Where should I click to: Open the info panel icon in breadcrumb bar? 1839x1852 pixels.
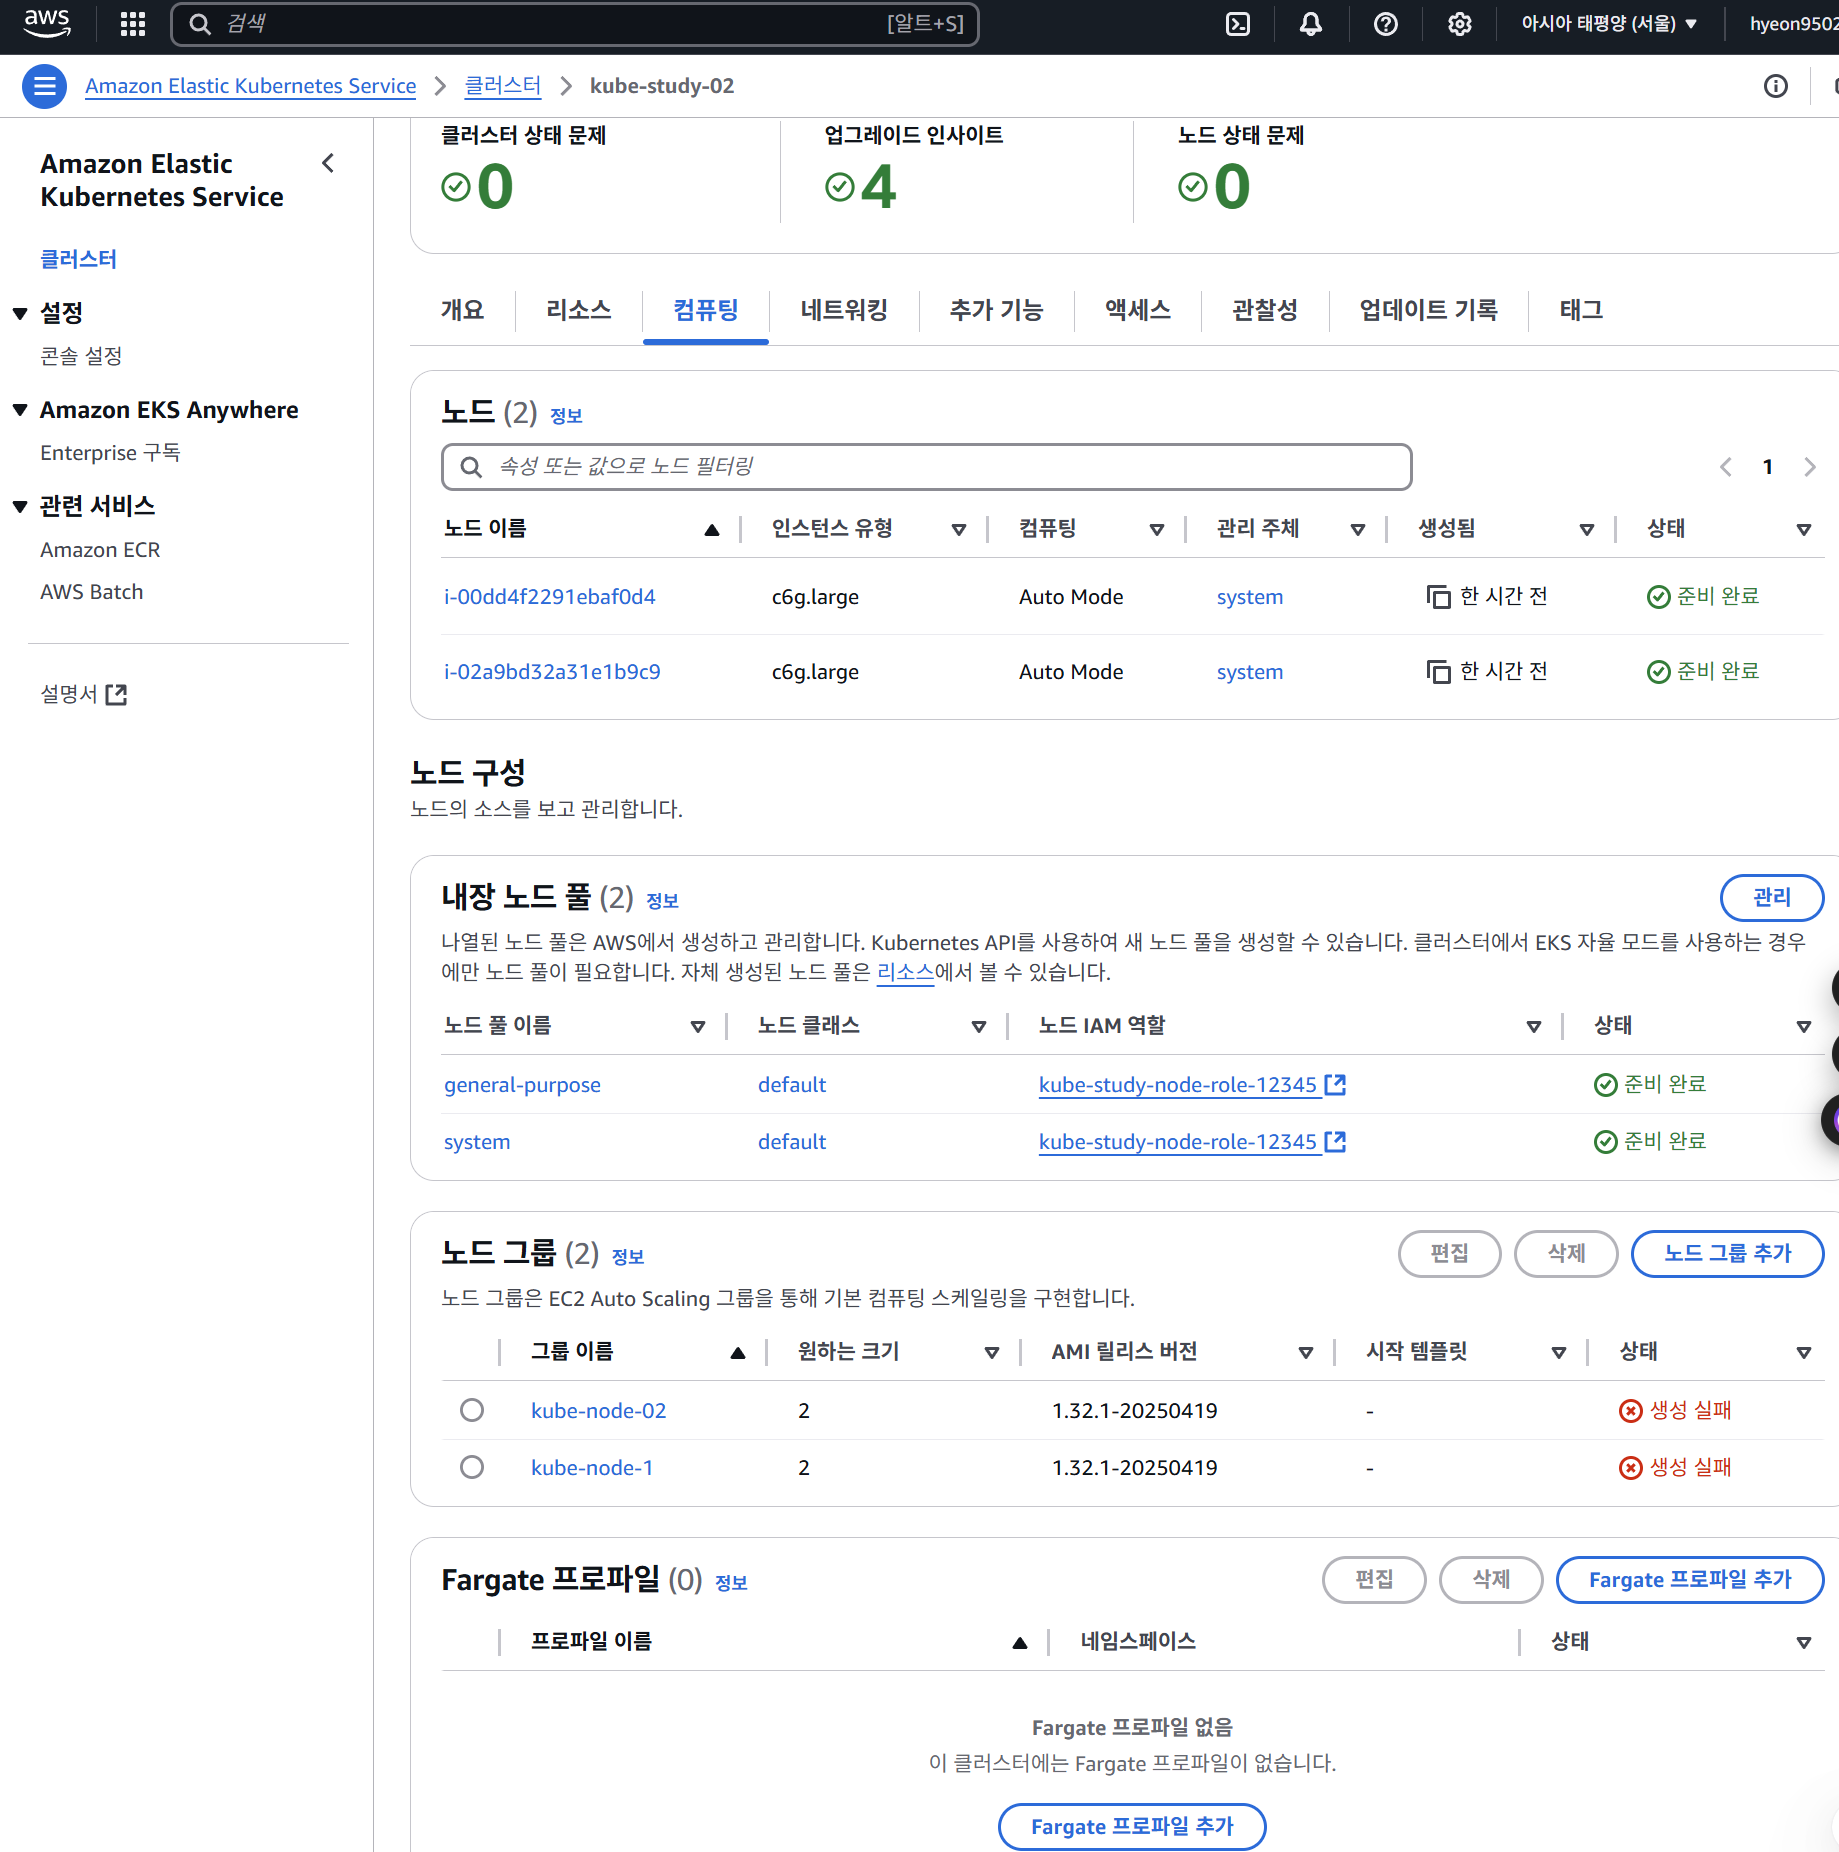click(1776, 86)
